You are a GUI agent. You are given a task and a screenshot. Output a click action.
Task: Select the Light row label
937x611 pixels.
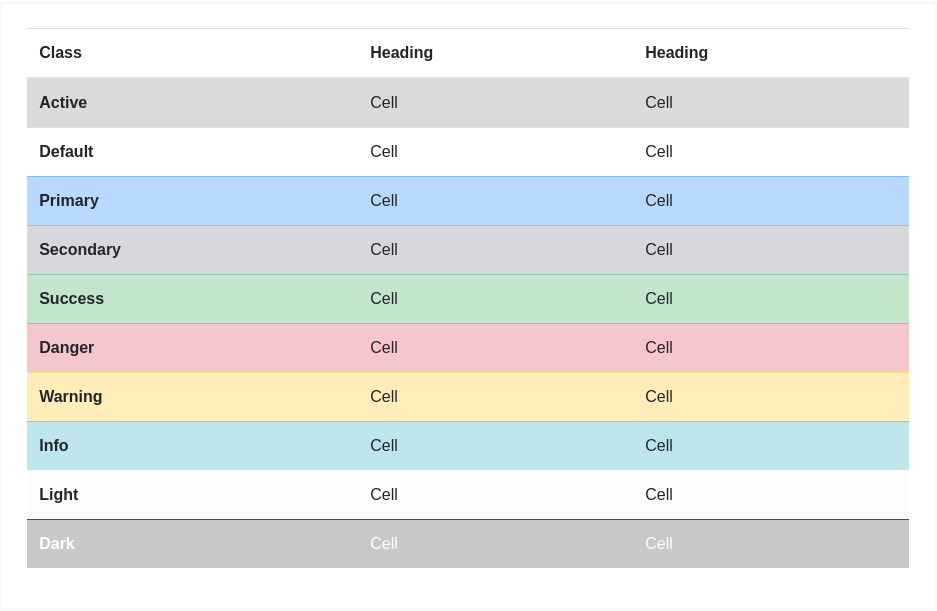[x=58, y=495]
